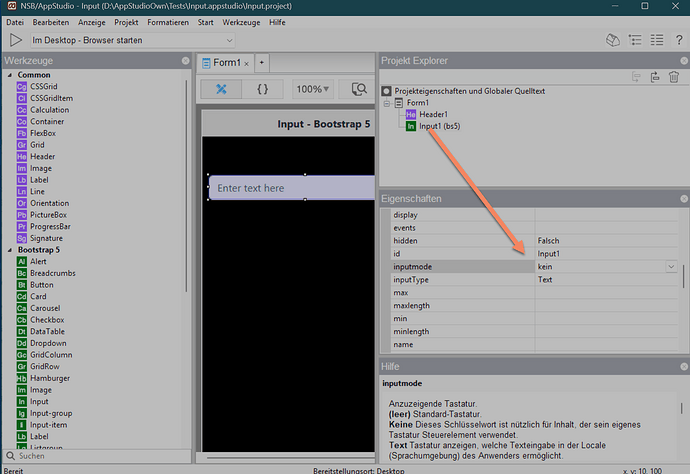Viewport: 690px width, 474px height.
Task: Open the Formatieren menu
Action: 168,22
